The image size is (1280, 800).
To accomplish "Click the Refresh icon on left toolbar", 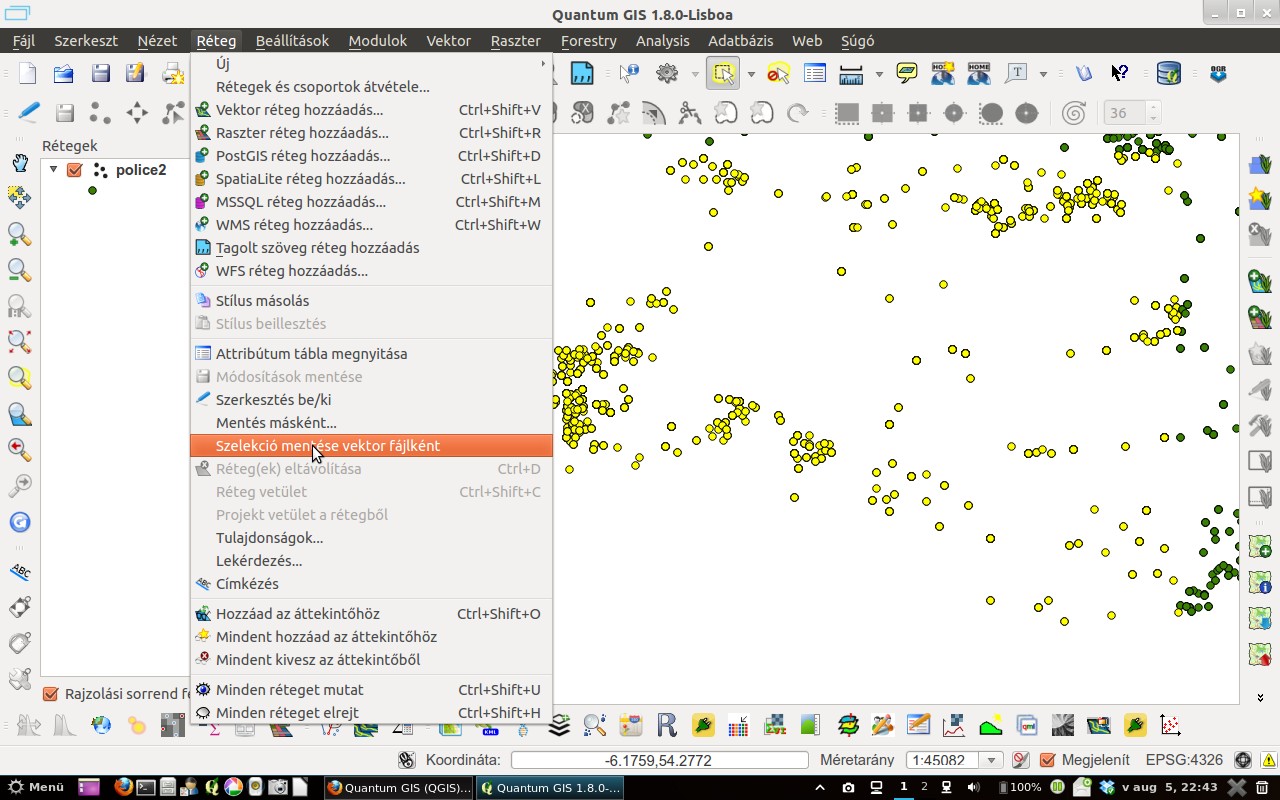I will [x=19, y=522].
